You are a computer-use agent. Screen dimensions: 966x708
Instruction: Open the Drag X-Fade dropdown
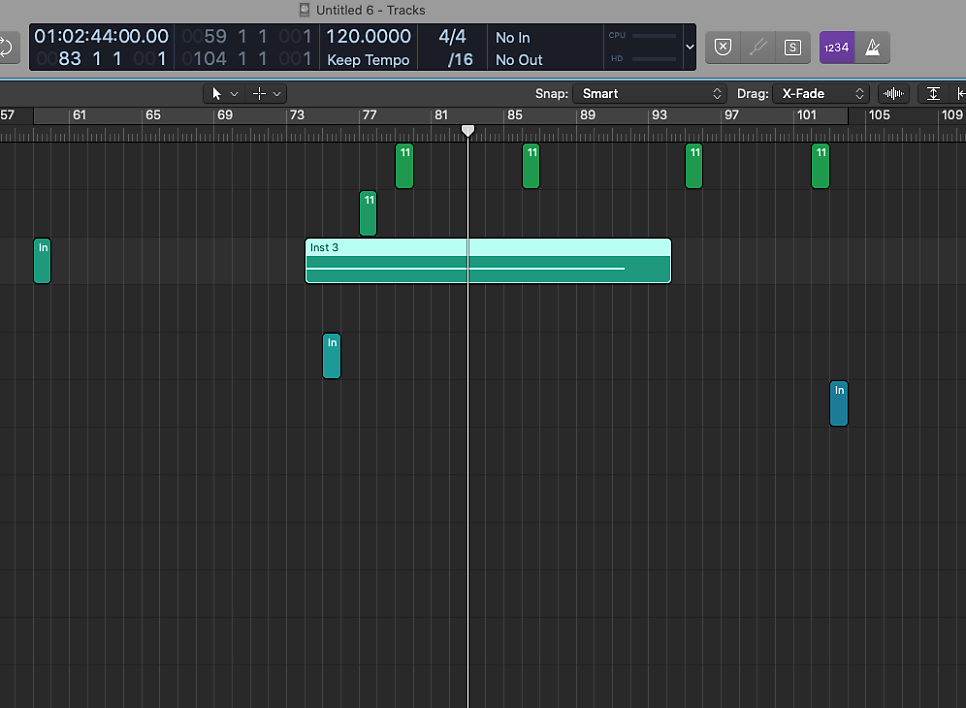[821, 94]
